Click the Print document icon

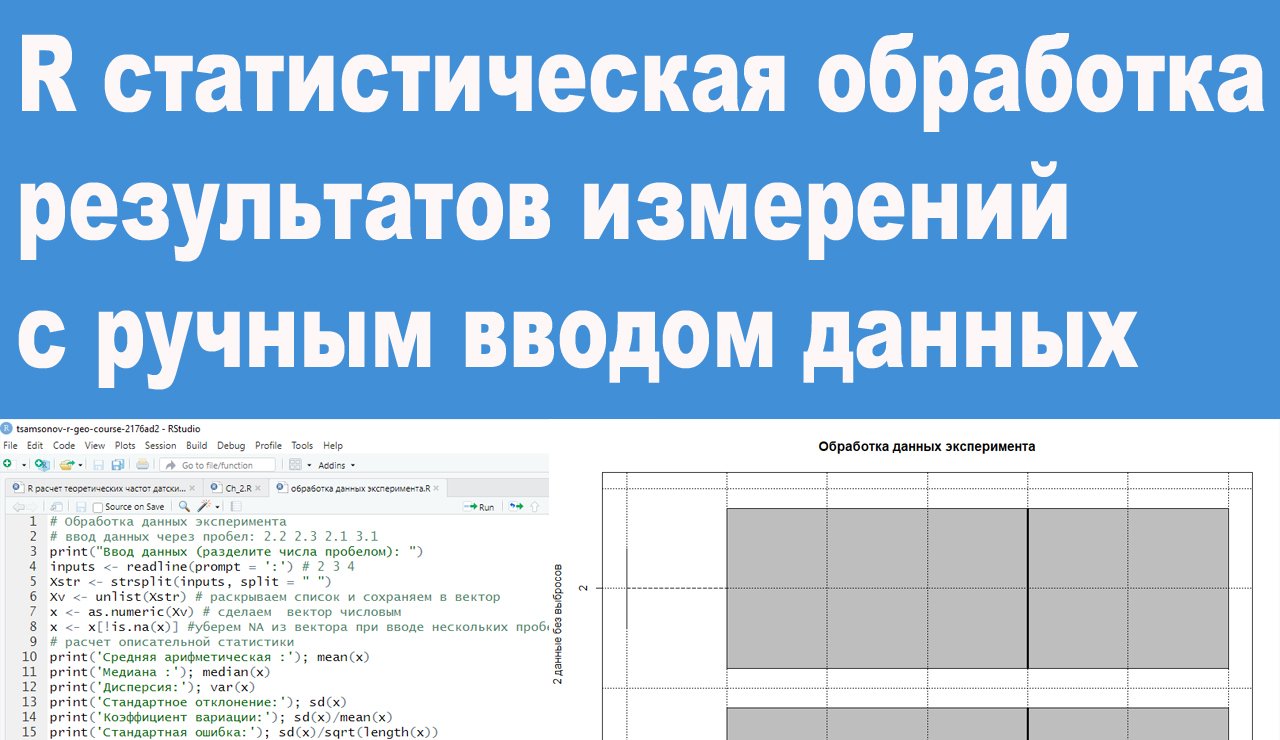click(142, 465)
